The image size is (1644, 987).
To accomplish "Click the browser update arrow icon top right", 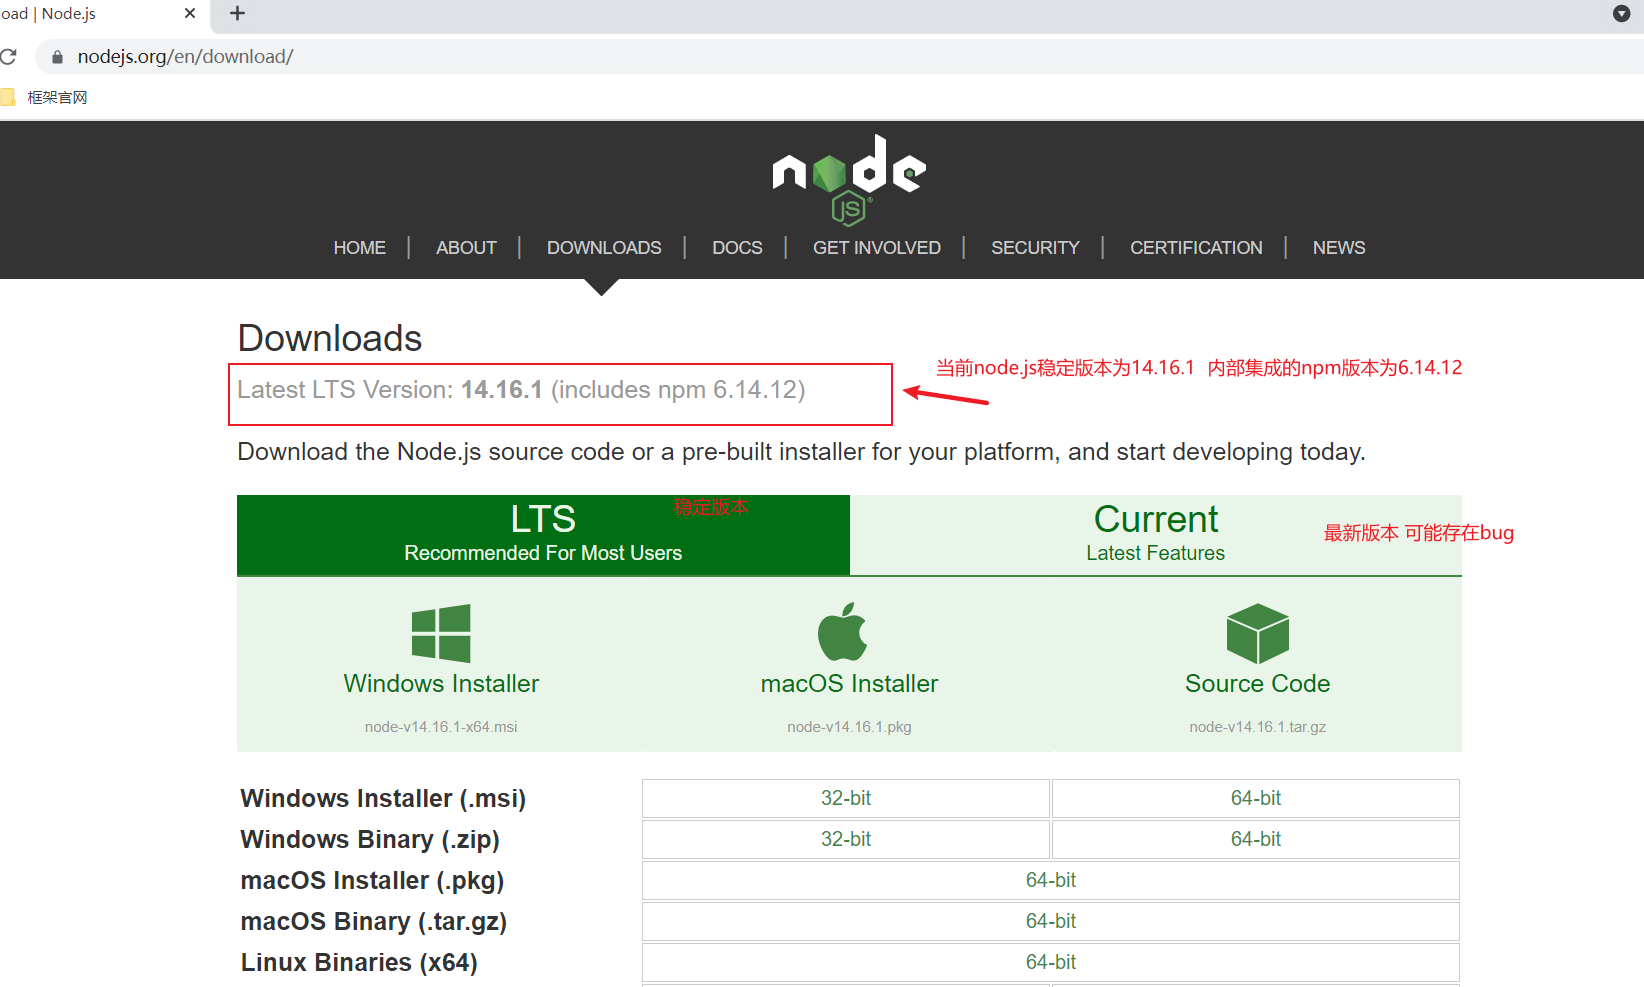I will pos(1621,14).
